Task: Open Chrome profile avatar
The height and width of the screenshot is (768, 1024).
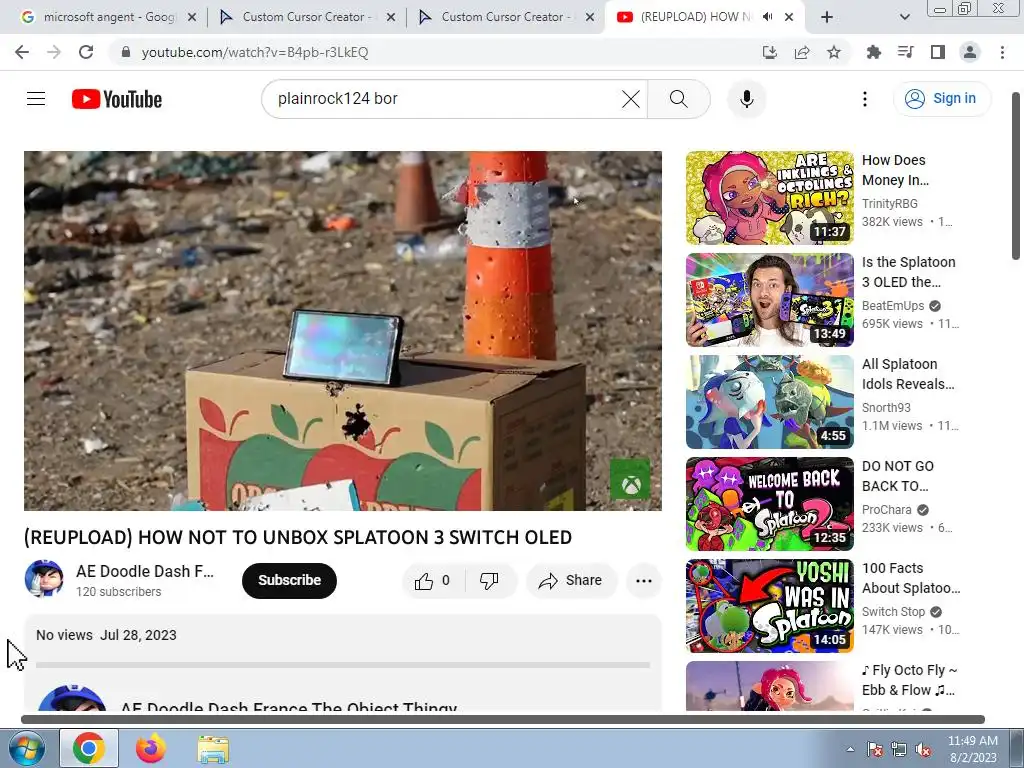Action: coord(970,52)
